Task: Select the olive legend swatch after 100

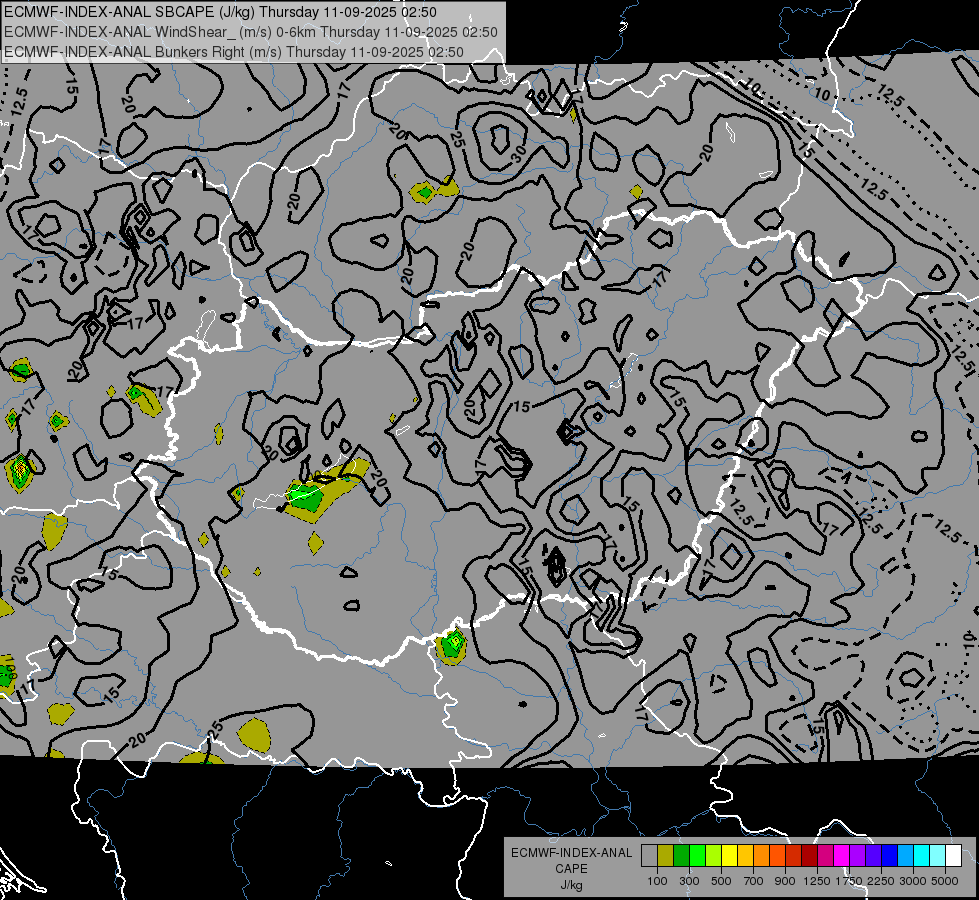Action: pos(666,856)
